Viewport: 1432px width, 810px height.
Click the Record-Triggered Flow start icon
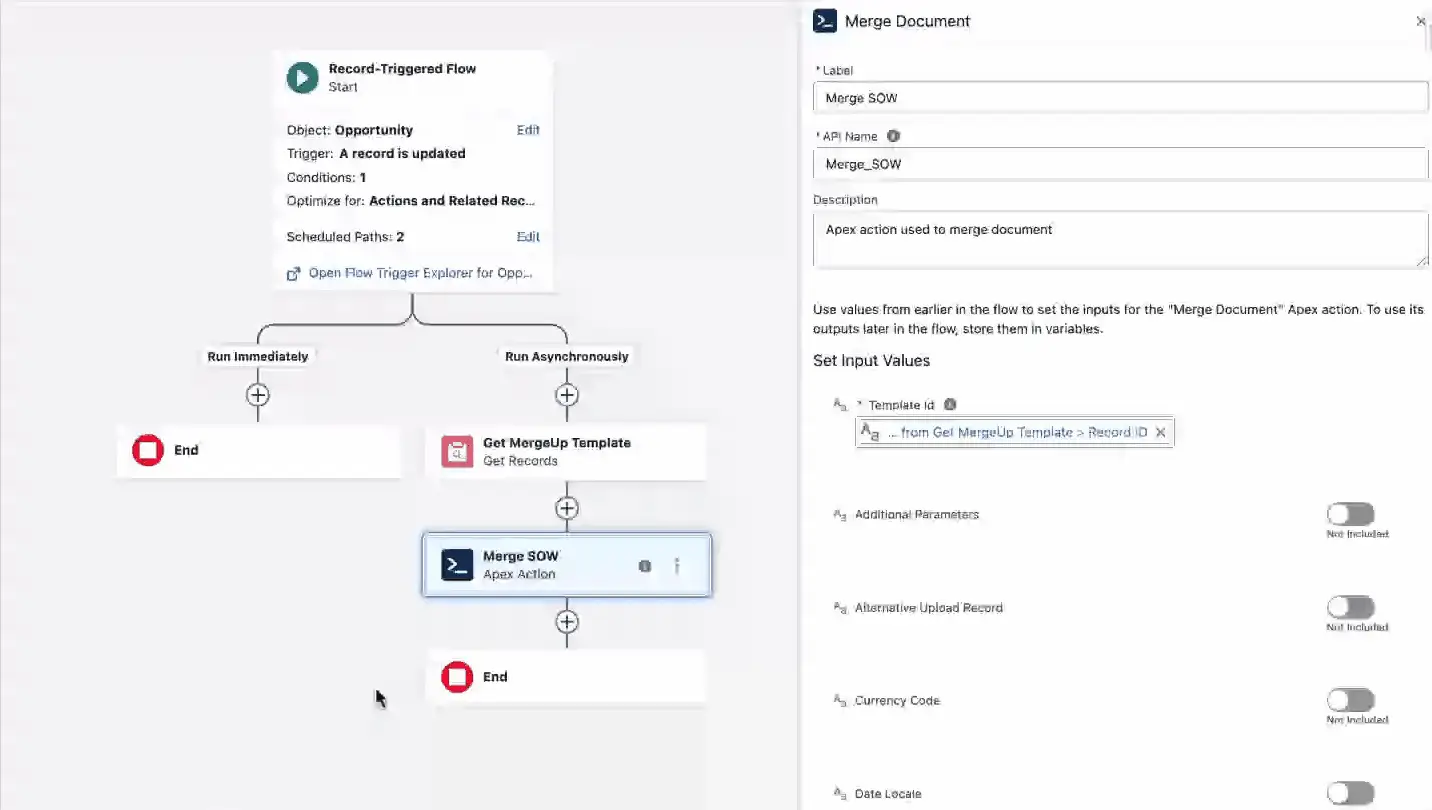coord(302,77)
